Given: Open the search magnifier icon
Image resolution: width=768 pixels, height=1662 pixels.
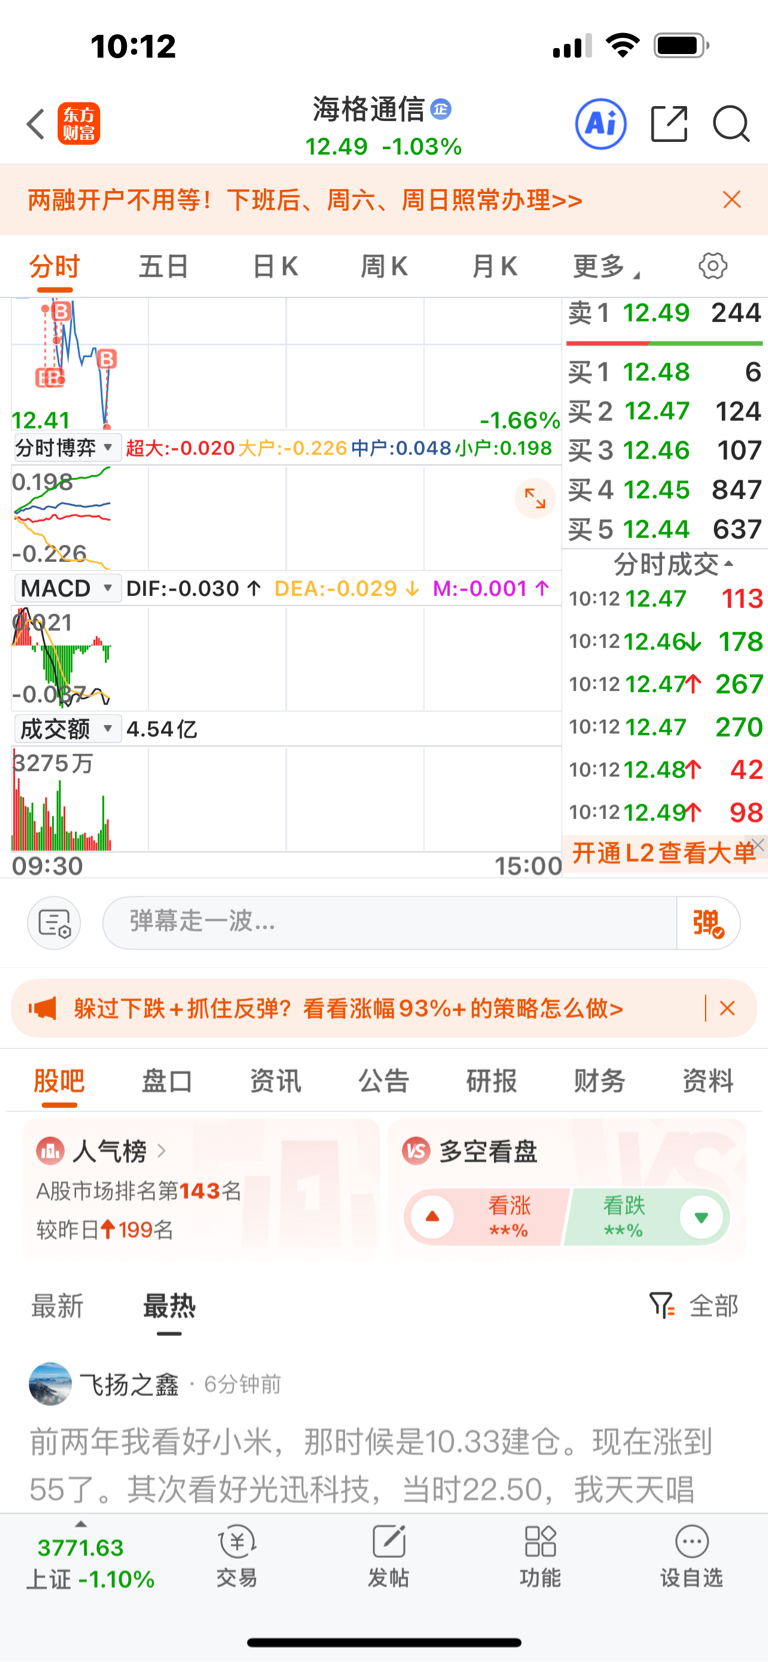Looking at the screenshot, I should [731, 124].
